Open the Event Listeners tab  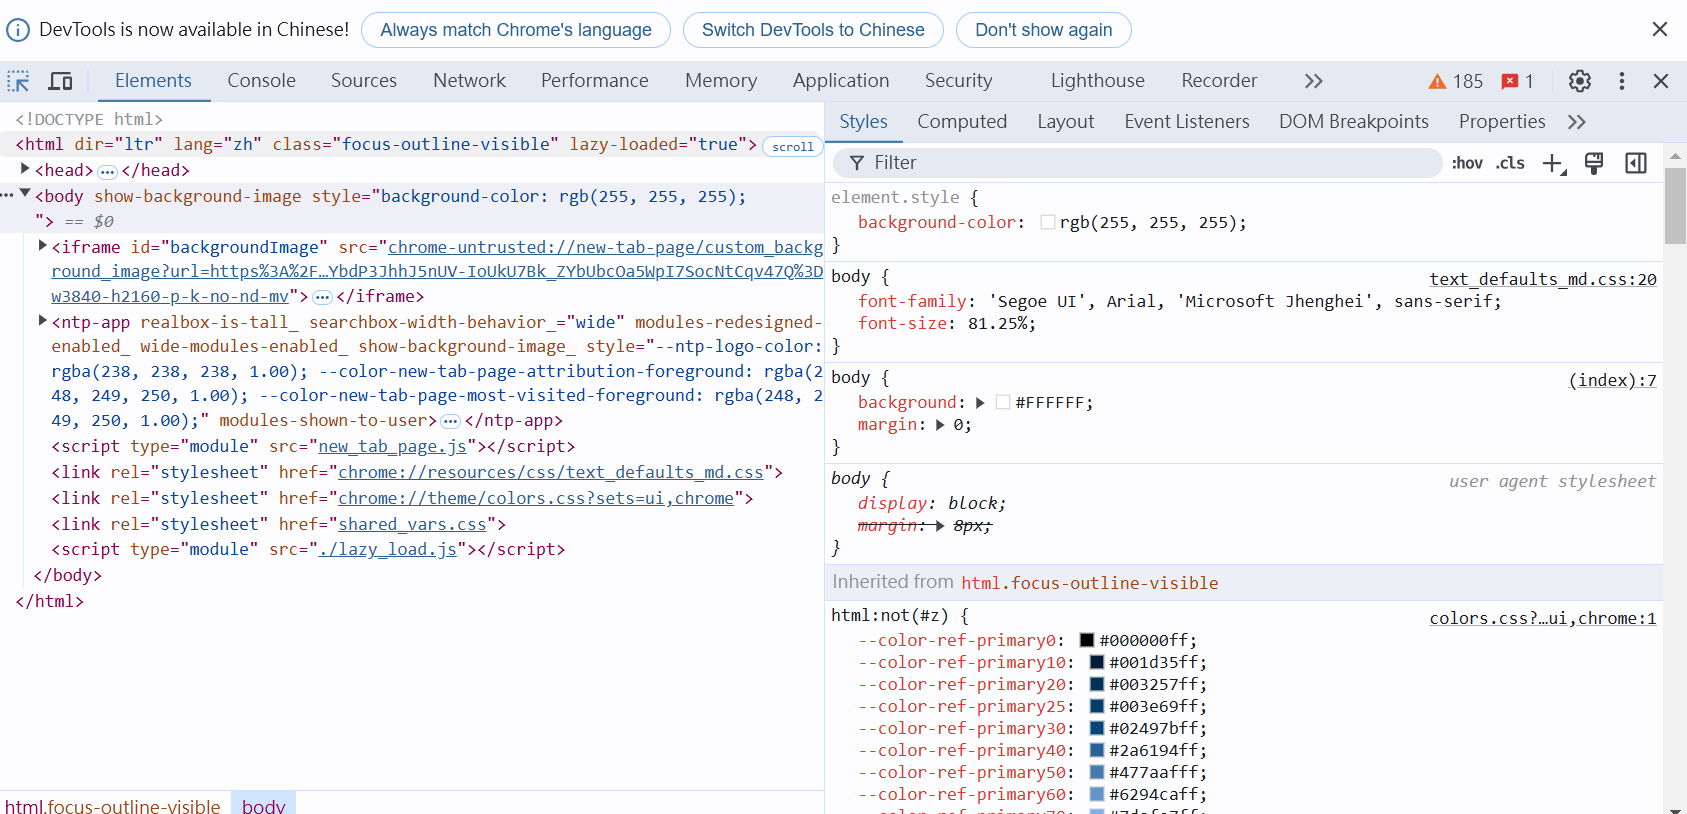(1187, 122)
